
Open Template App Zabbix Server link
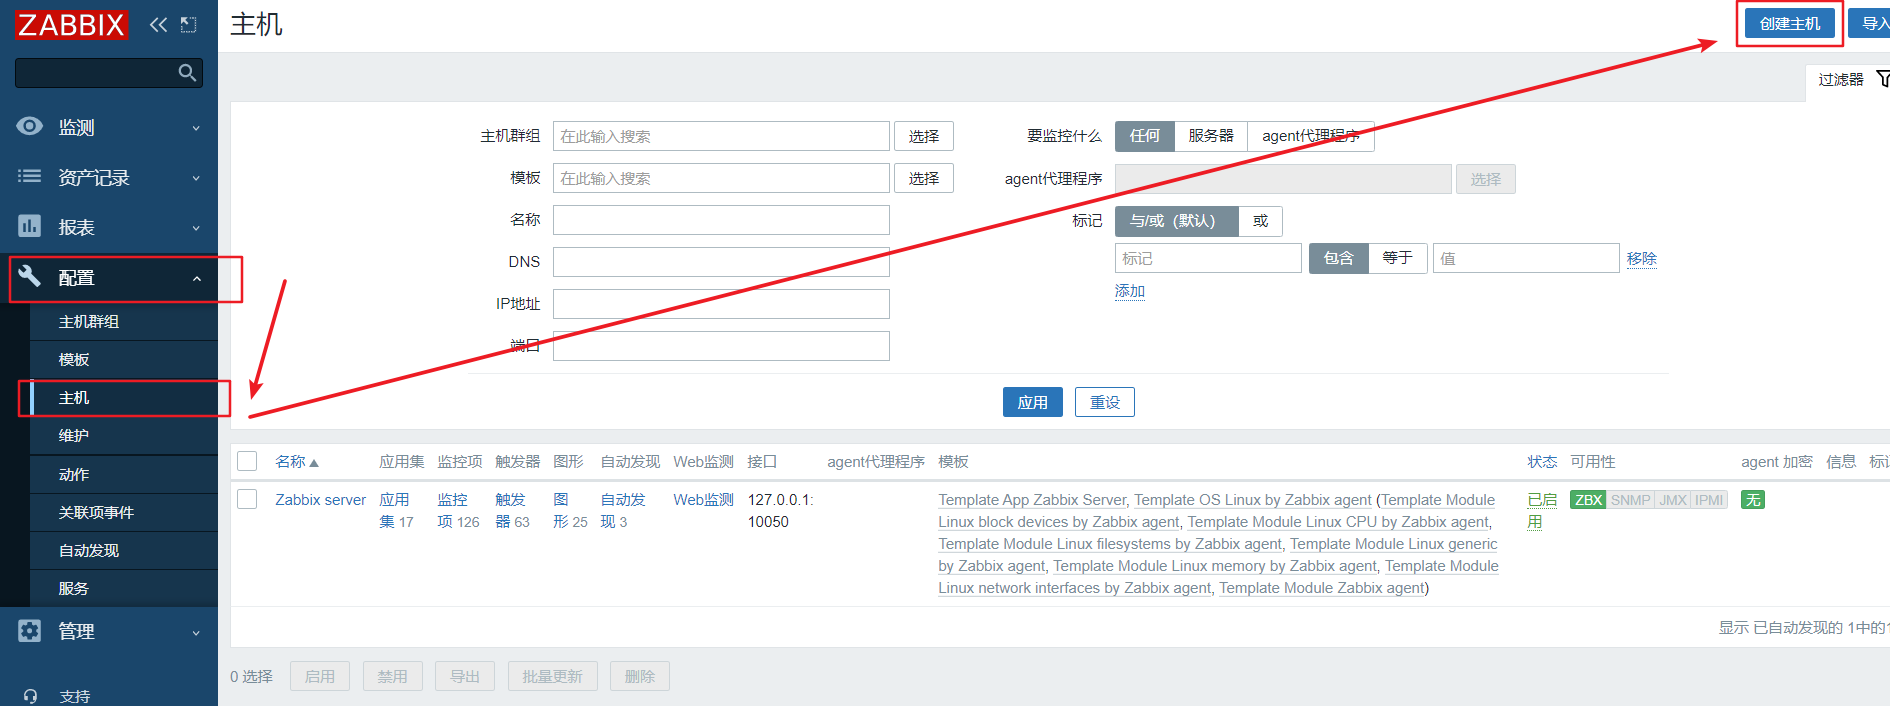click(x=1032, y=499)
